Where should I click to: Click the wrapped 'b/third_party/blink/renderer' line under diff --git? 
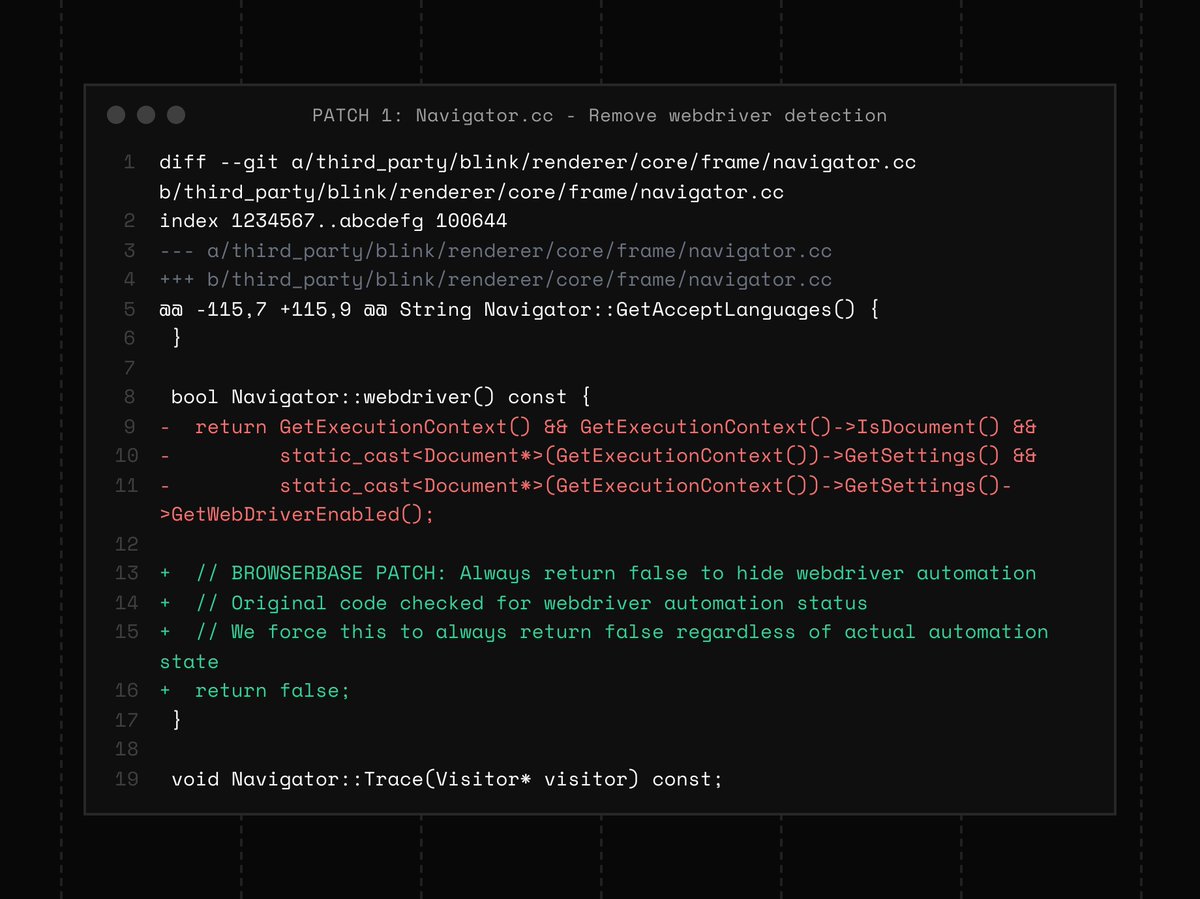click(x=472, y=191)
